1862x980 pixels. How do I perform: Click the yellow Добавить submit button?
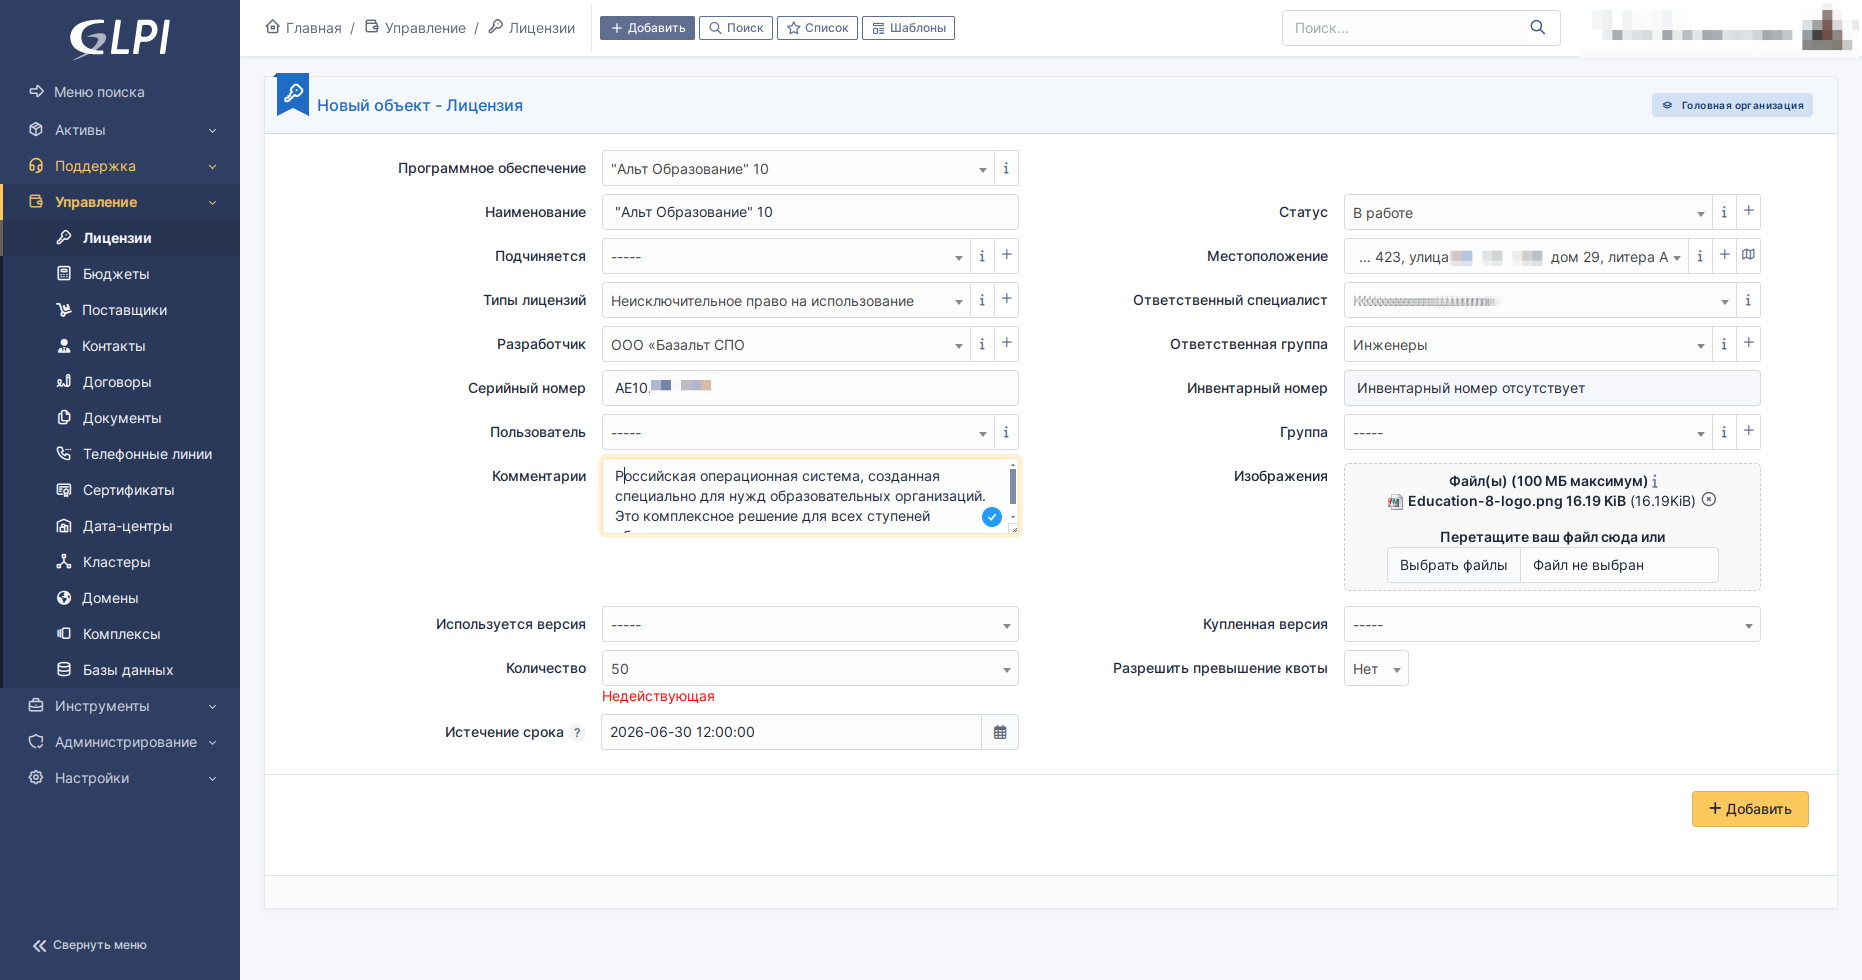click(1750, 809)
